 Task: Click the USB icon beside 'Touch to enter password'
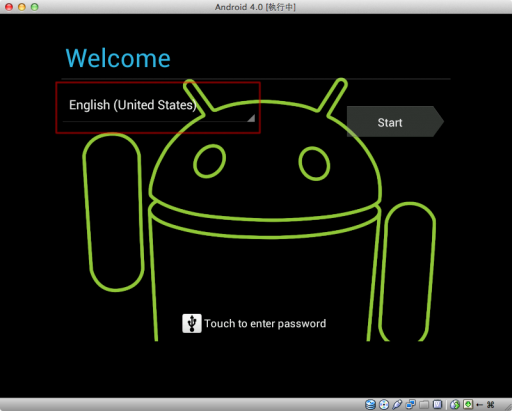[x=192, y=323]
